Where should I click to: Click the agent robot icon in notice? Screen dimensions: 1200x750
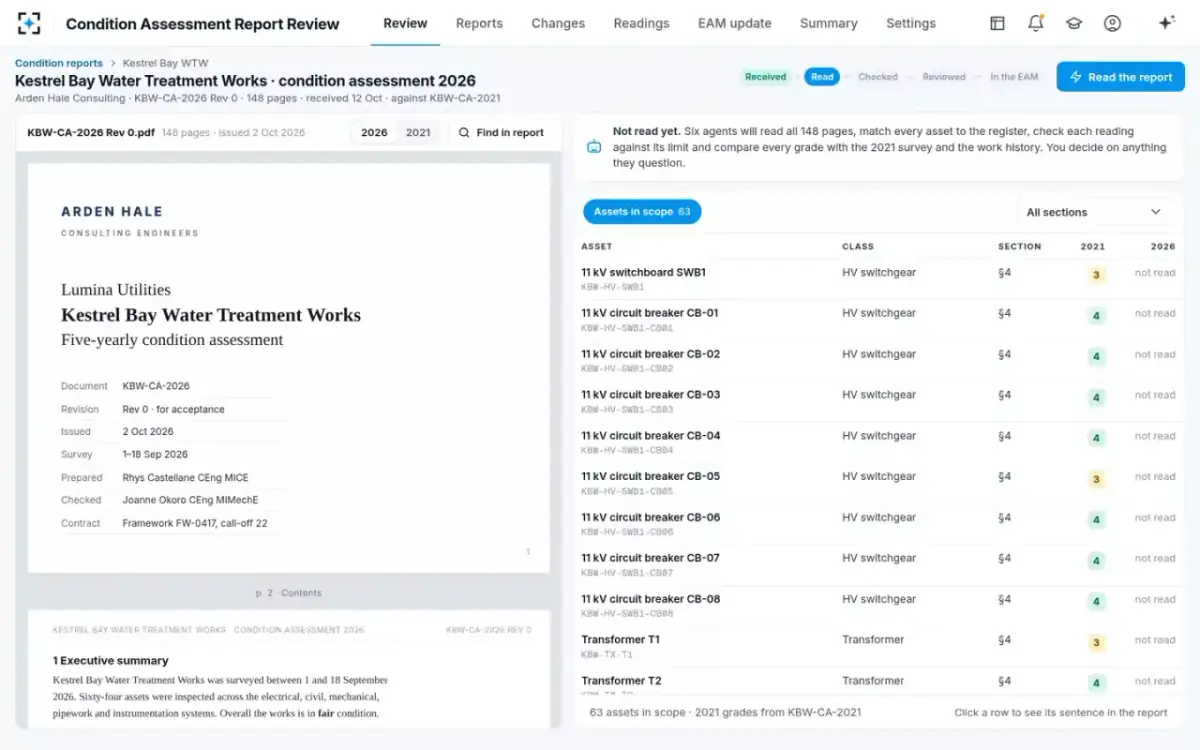pos(594,147)
